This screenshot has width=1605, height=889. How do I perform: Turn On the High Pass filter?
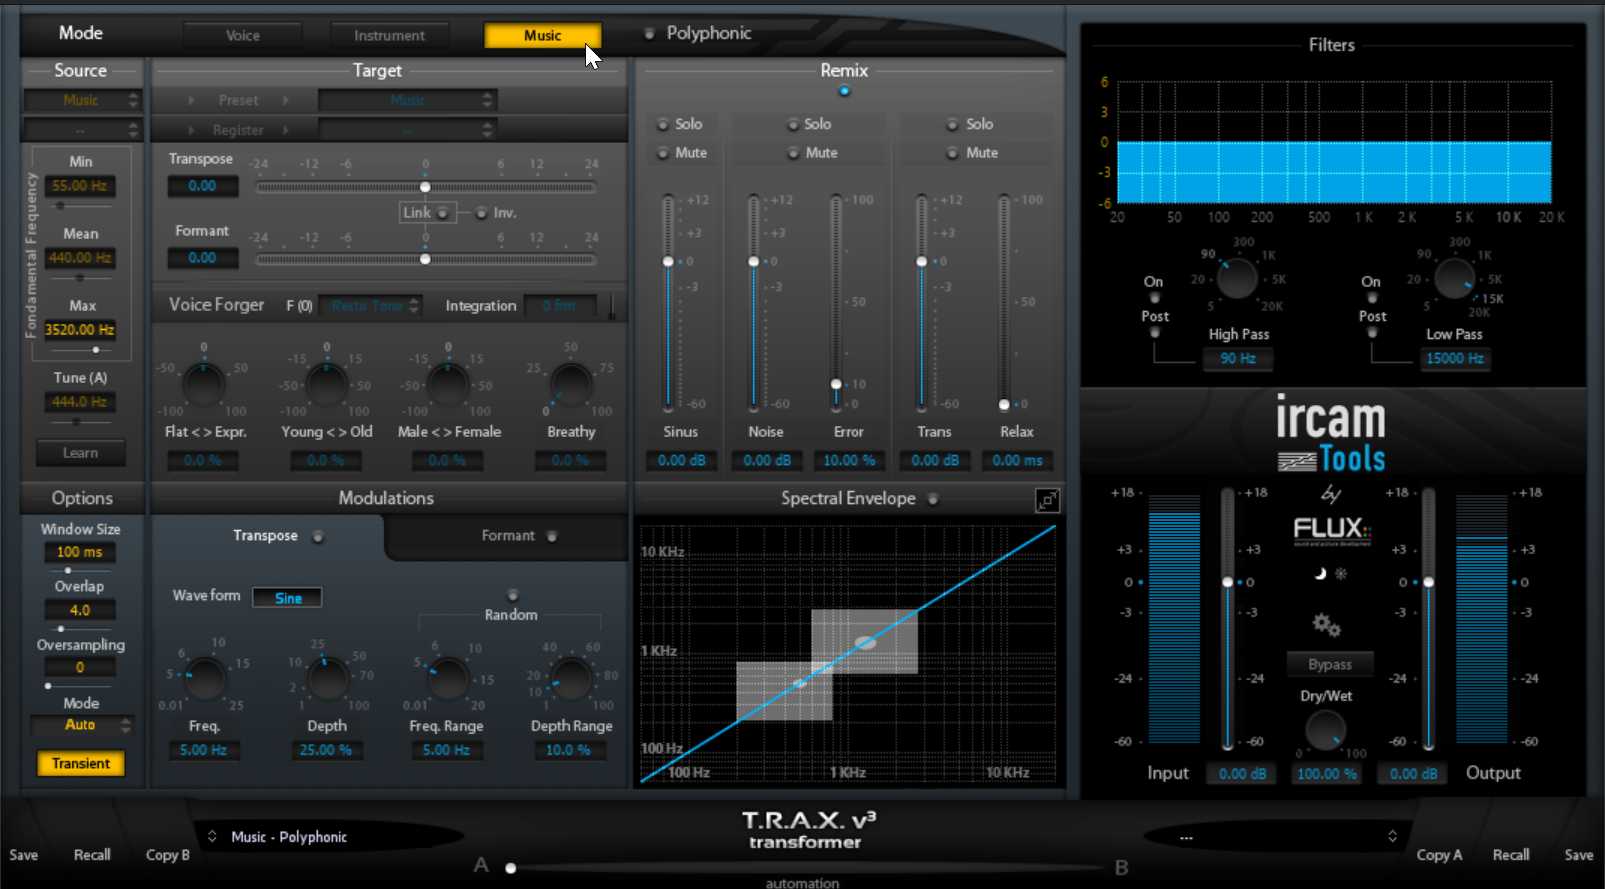click(1154, 298)
